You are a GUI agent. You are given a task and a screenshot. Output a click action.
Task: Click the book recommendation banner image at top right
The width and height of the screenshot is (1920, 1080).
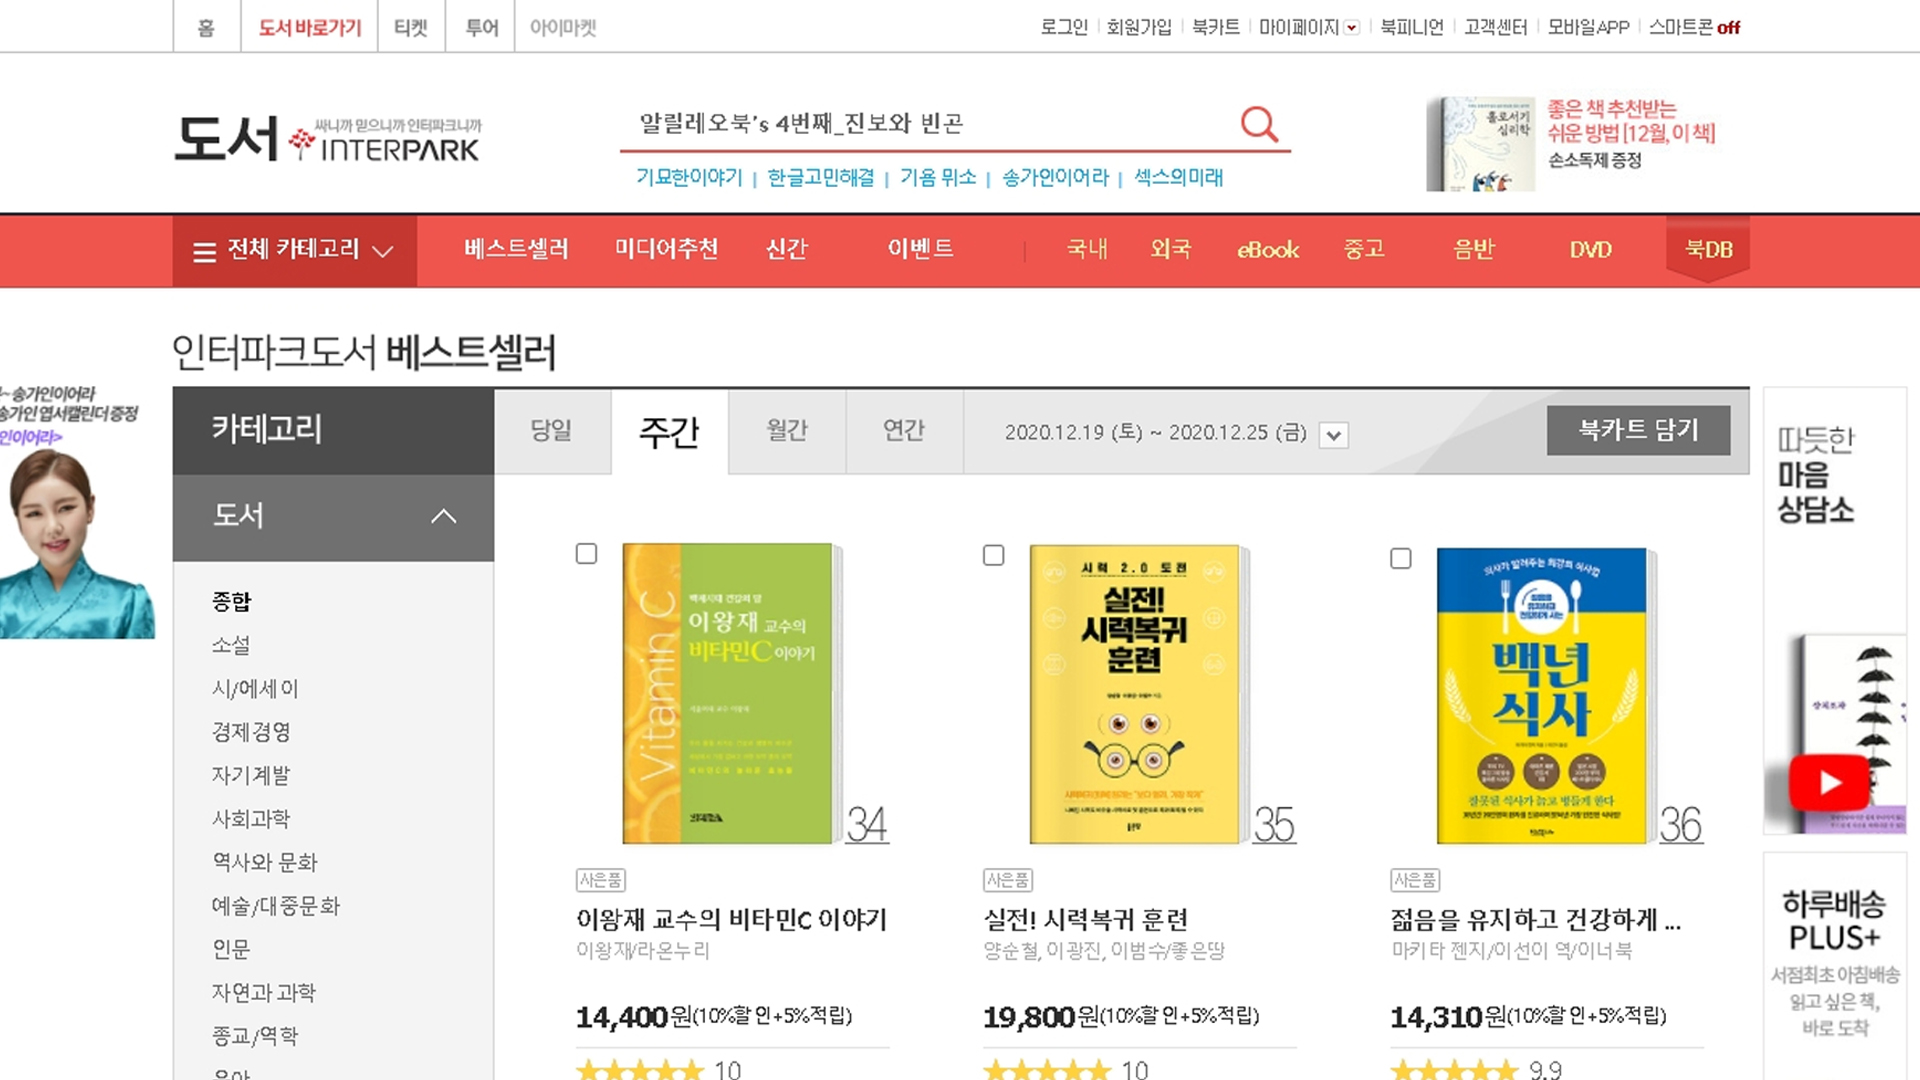(x=1480, y=143)
